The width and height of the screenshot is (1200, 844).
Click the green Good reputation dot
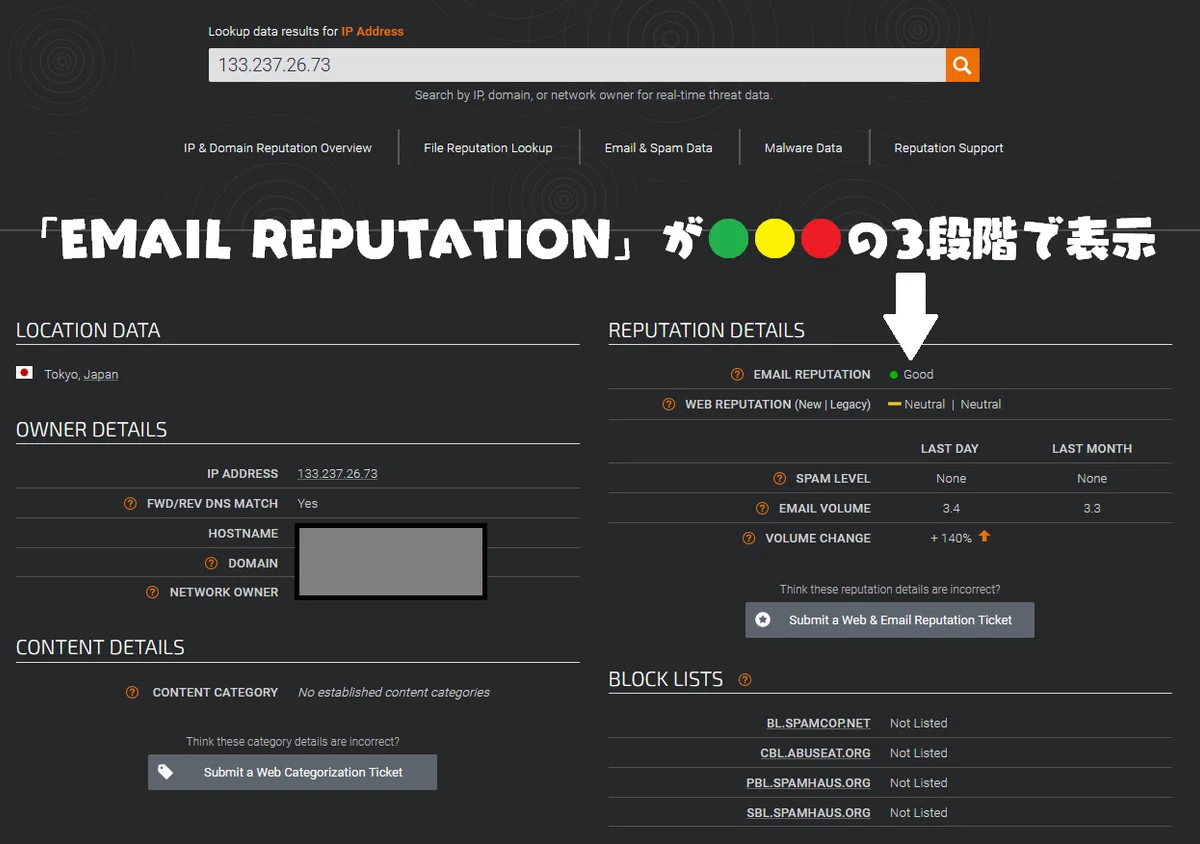[x=894, y=375]
